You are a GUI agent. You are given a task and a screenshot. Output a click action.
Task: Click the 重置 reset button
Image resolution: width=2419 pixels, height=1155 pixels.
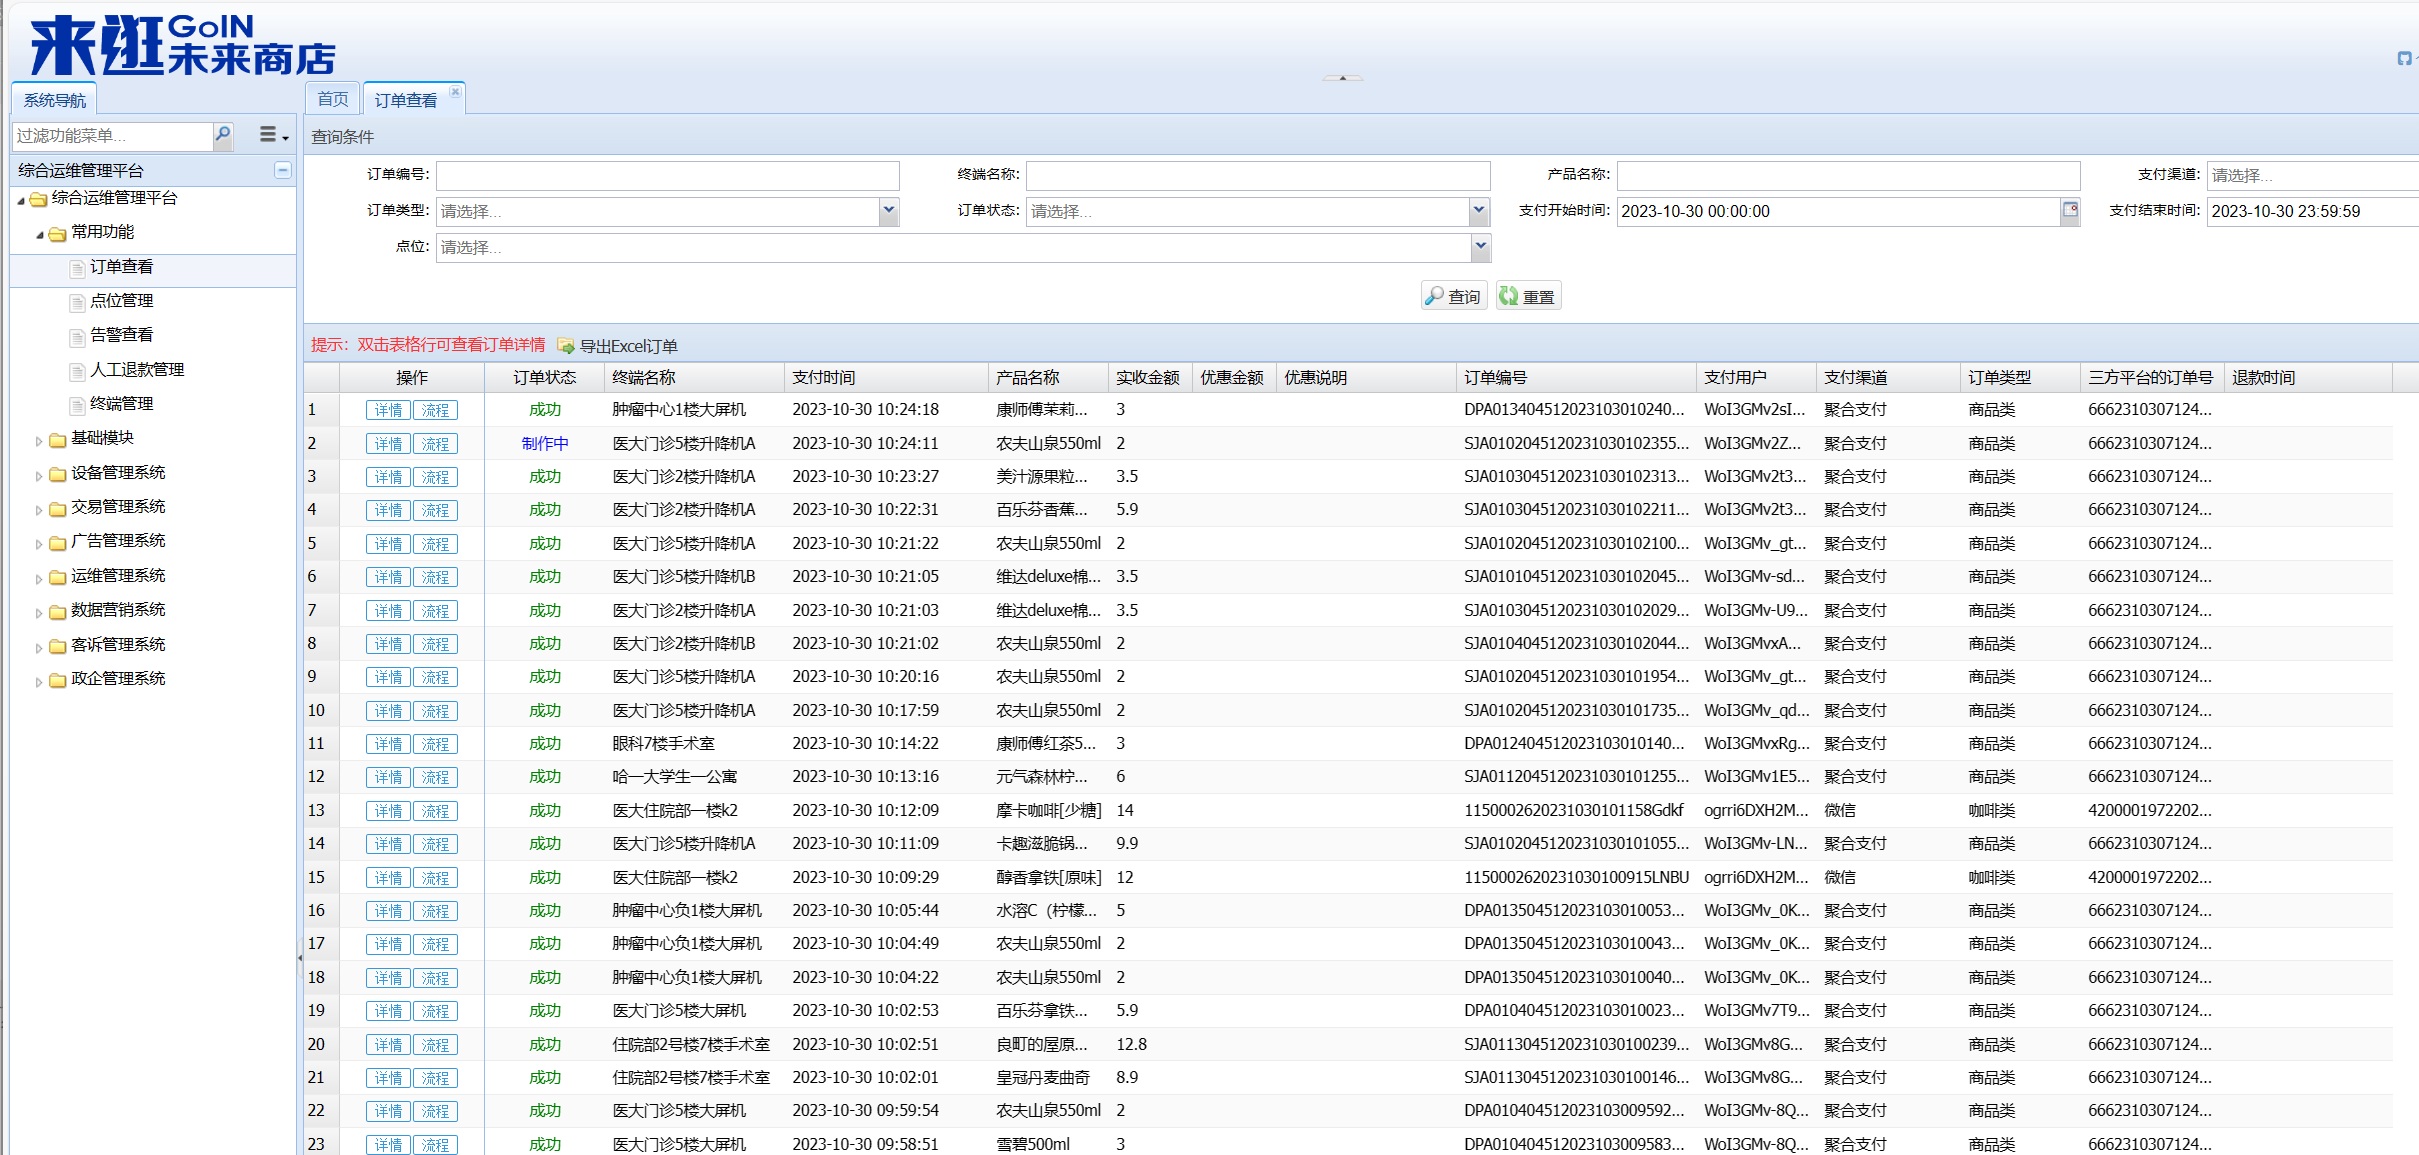pyautogui.click(x=1528, y=296)
